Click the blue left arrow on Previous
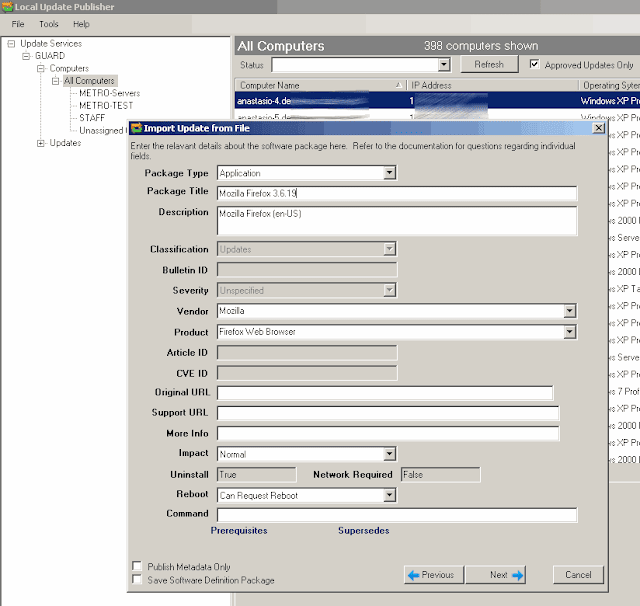 (x=413, y=575)
